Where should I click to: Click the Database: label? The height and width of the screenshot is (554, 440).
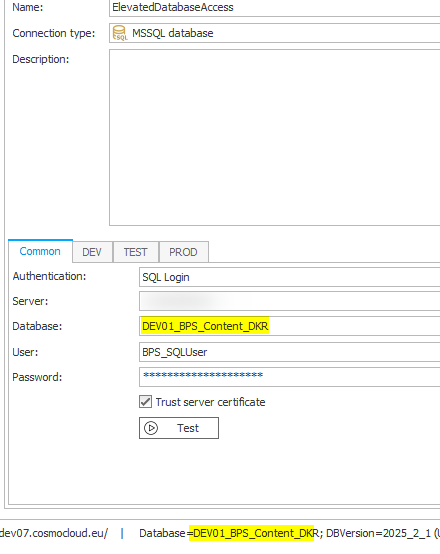pyautogui.click(x=37, y=326)
